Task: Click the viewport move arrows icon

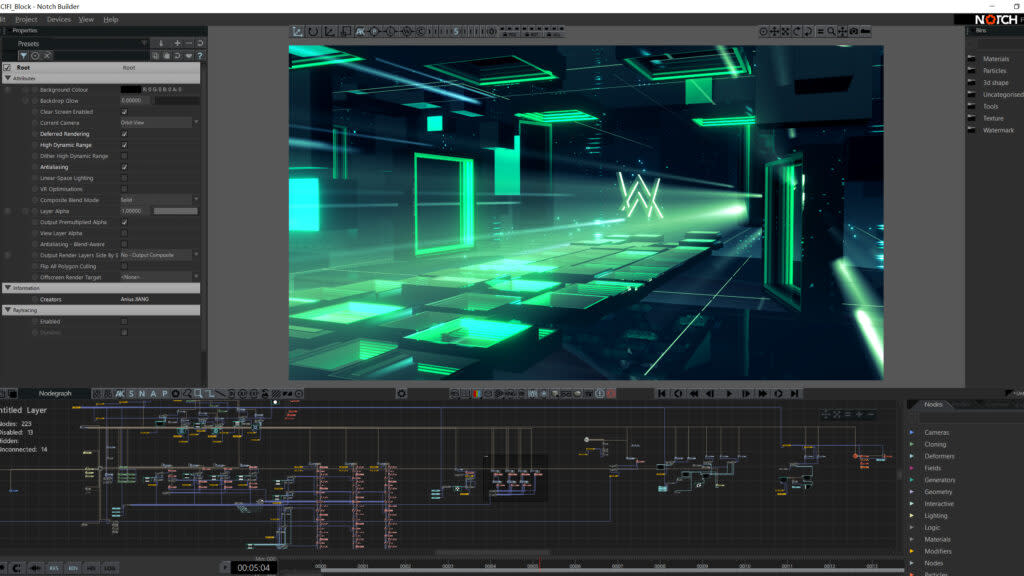Action: point(774,31)
